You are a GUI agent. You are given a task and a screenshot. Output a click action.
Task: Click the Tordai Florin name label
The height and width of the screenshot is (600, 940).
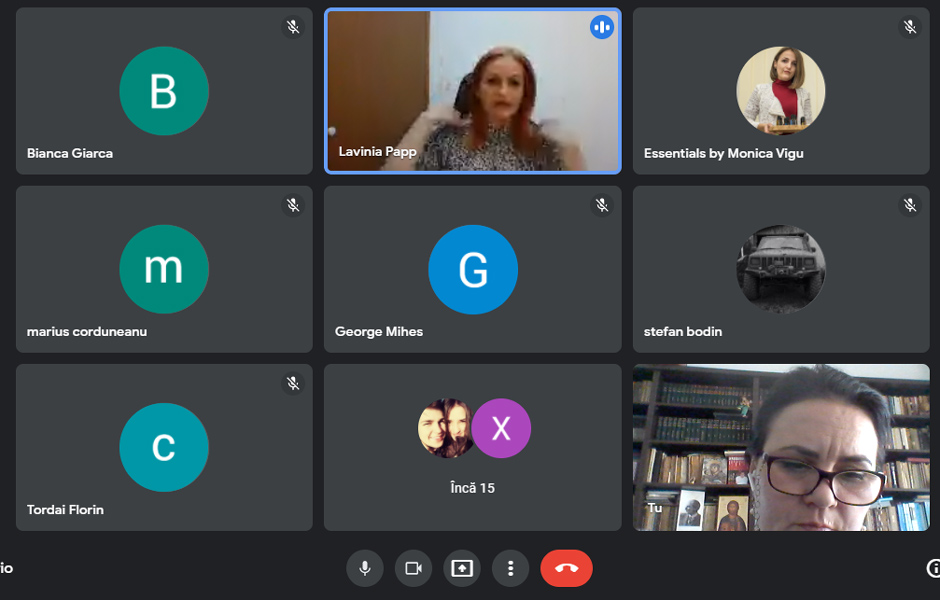65,509
